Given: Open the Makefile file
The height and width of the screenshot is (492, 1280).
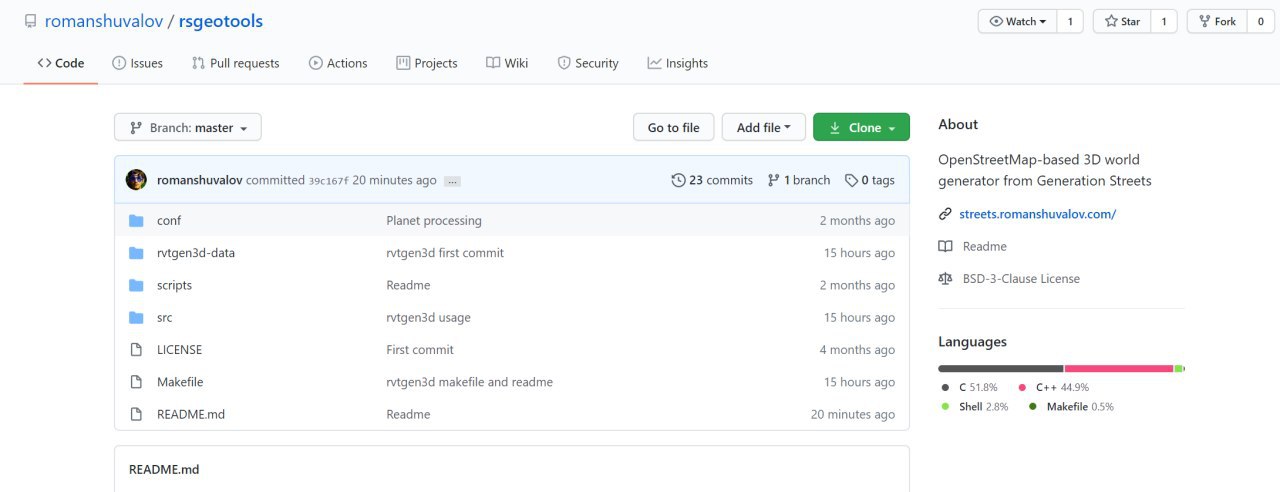Looking at the screenshot, I should (x=180, y=382).
